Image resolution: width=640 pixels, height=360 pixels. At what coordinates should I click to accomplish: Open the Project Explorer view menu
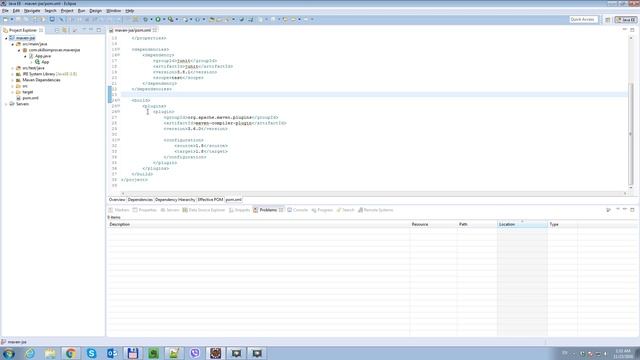84,30
